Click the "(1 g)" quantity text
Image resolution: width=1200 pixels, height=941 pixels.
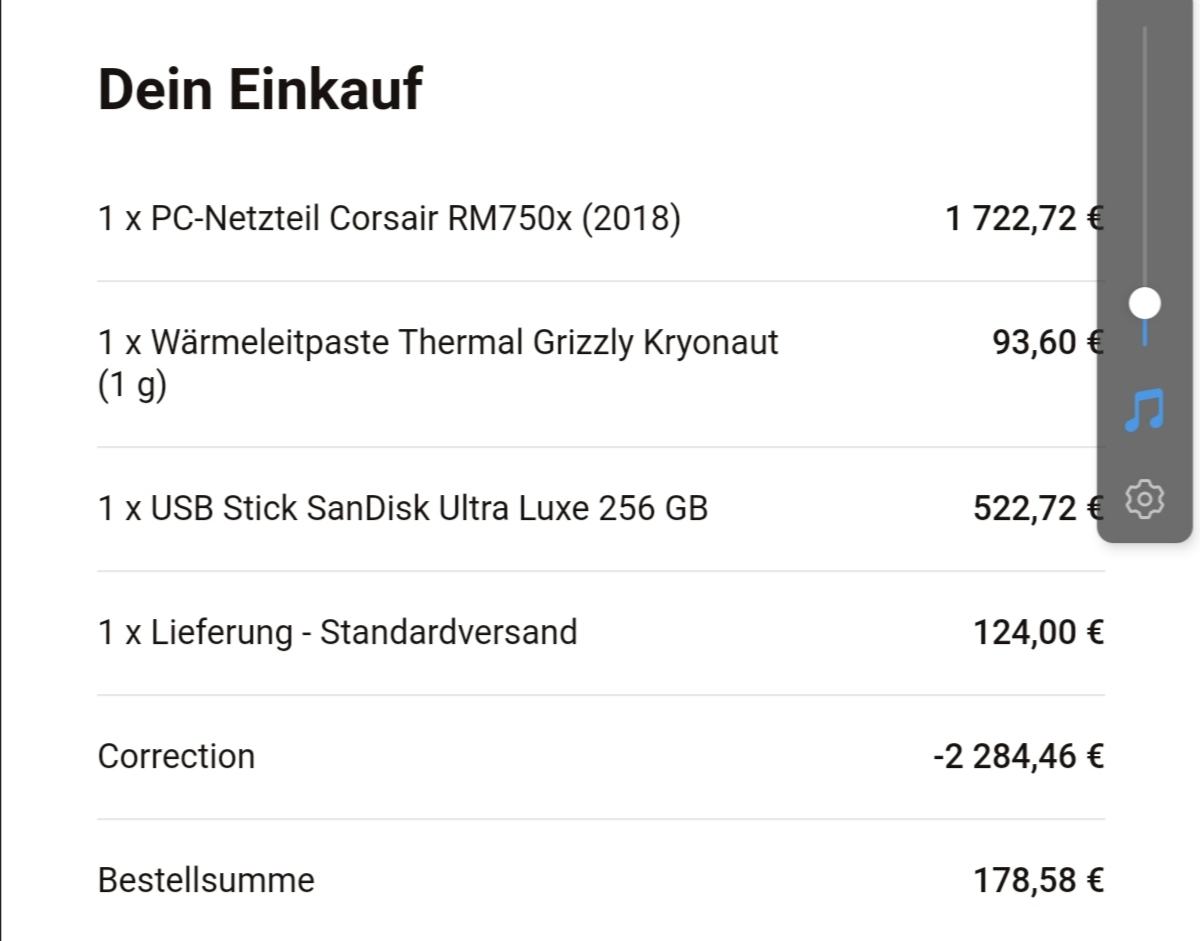click(x=132, y=385)
